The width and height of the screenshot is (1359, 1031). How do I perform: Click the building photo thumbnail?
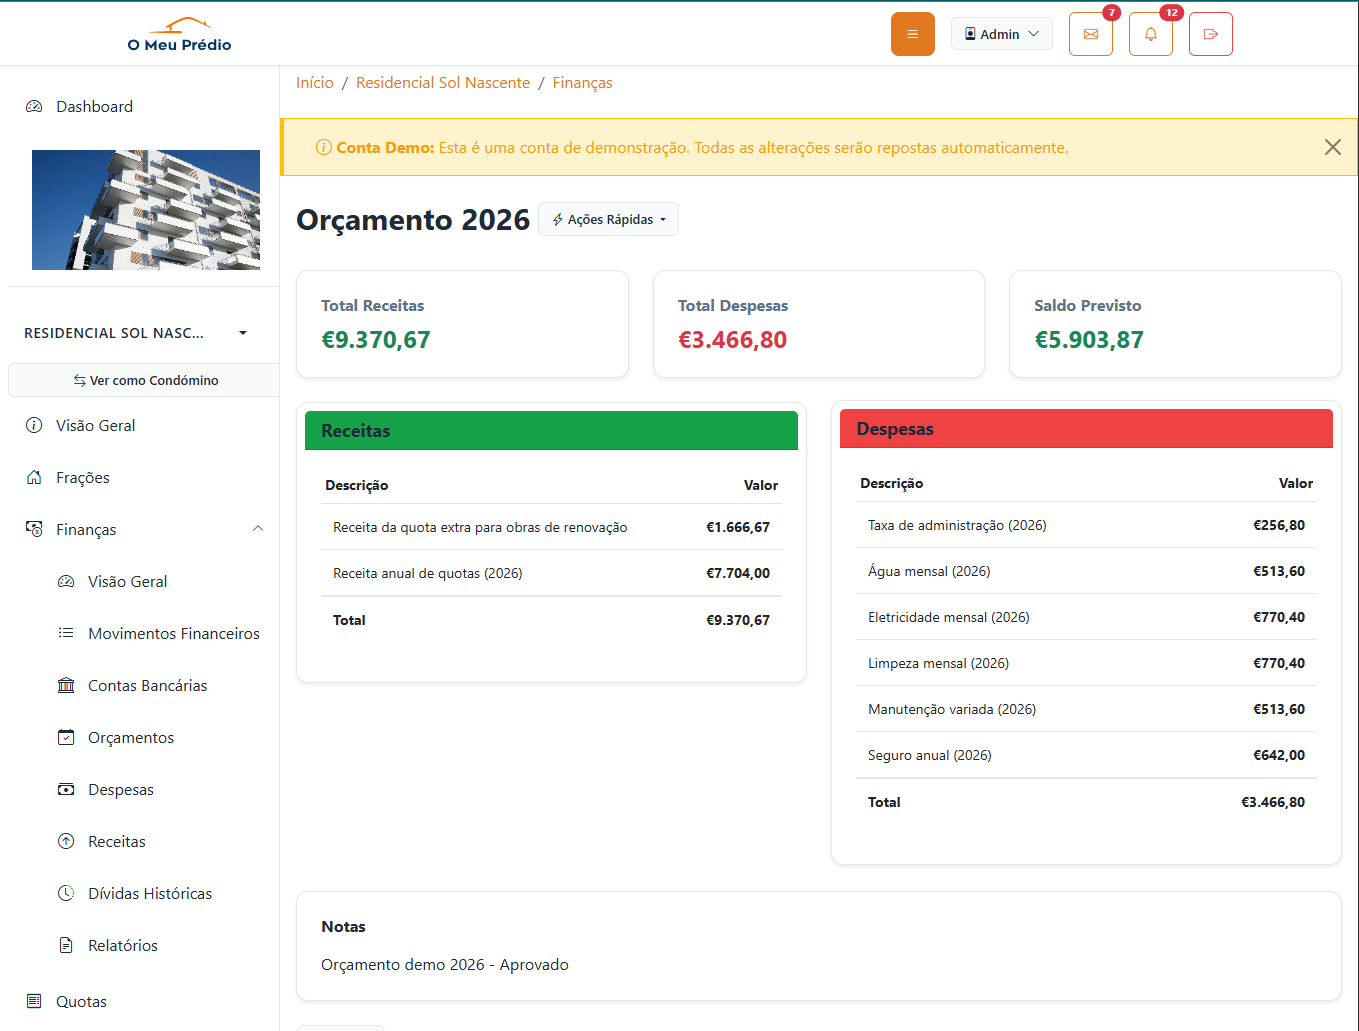point(146,210)
